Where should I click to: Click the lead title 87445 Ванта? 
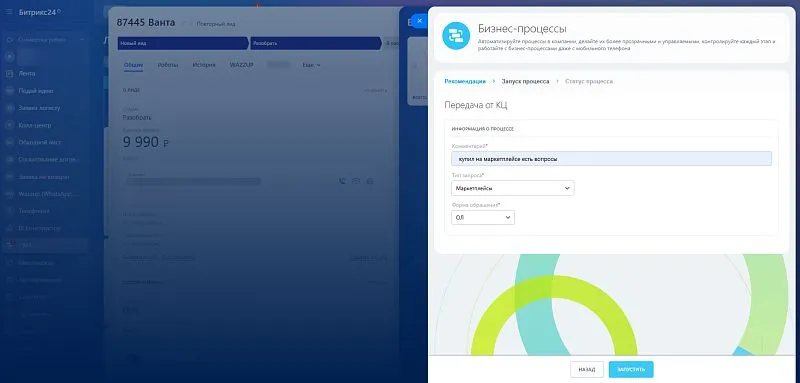[x=146, y=22]
